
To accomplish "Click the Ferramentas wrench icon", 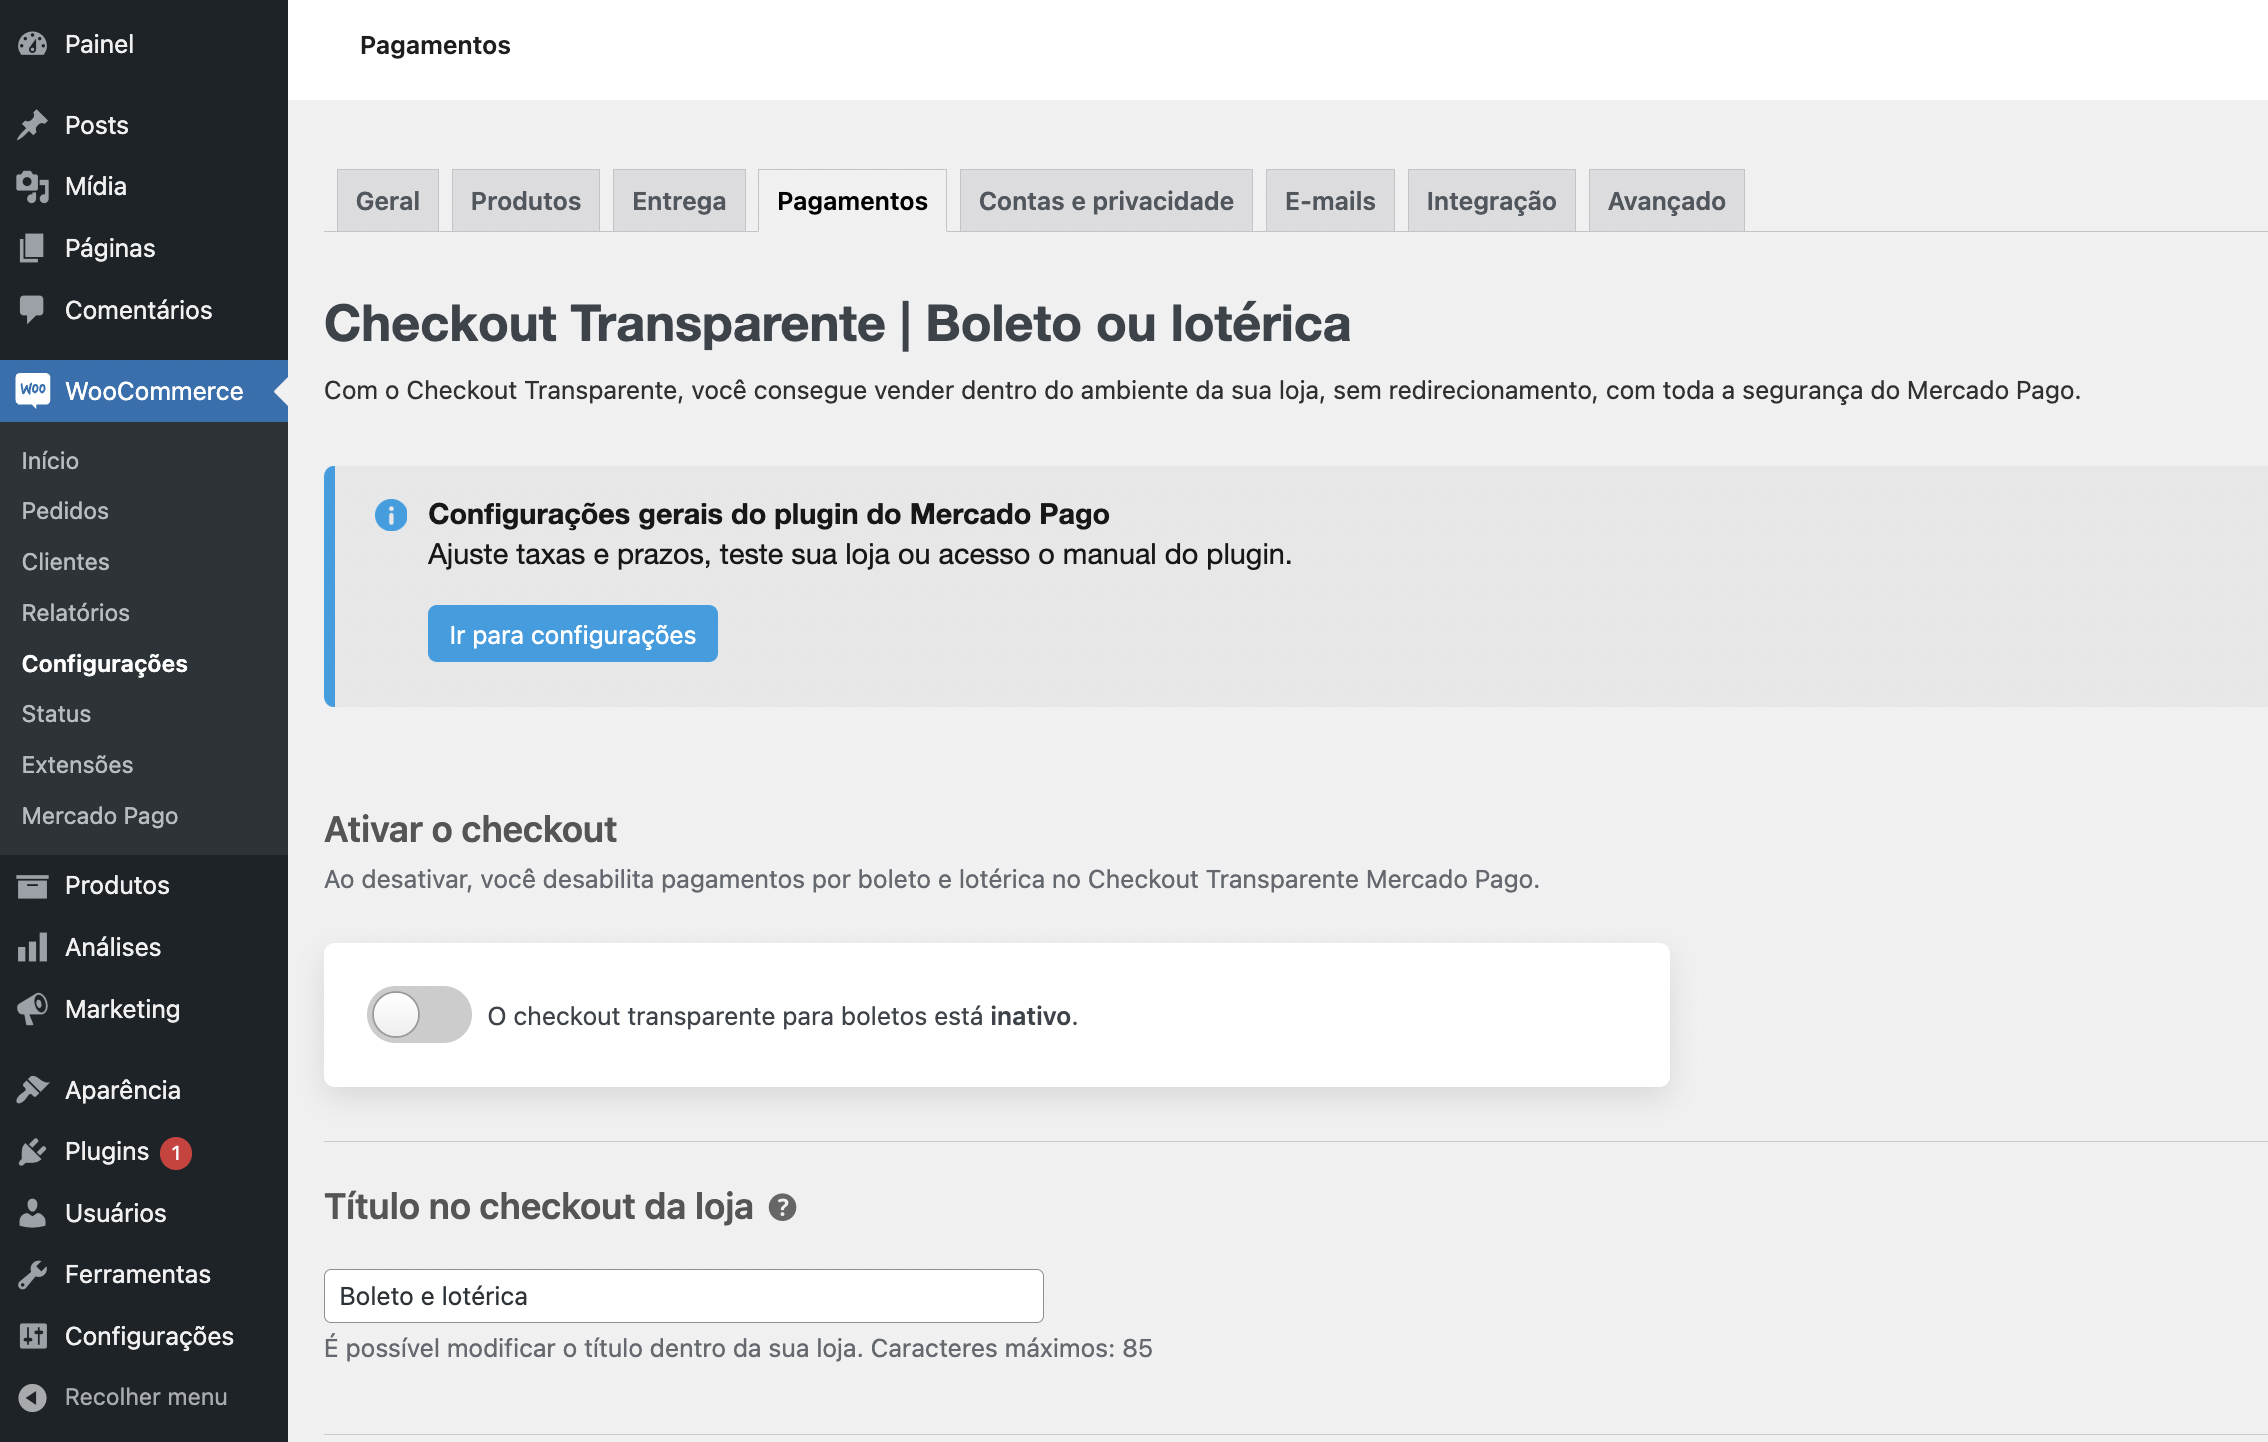I will 33,1275.
